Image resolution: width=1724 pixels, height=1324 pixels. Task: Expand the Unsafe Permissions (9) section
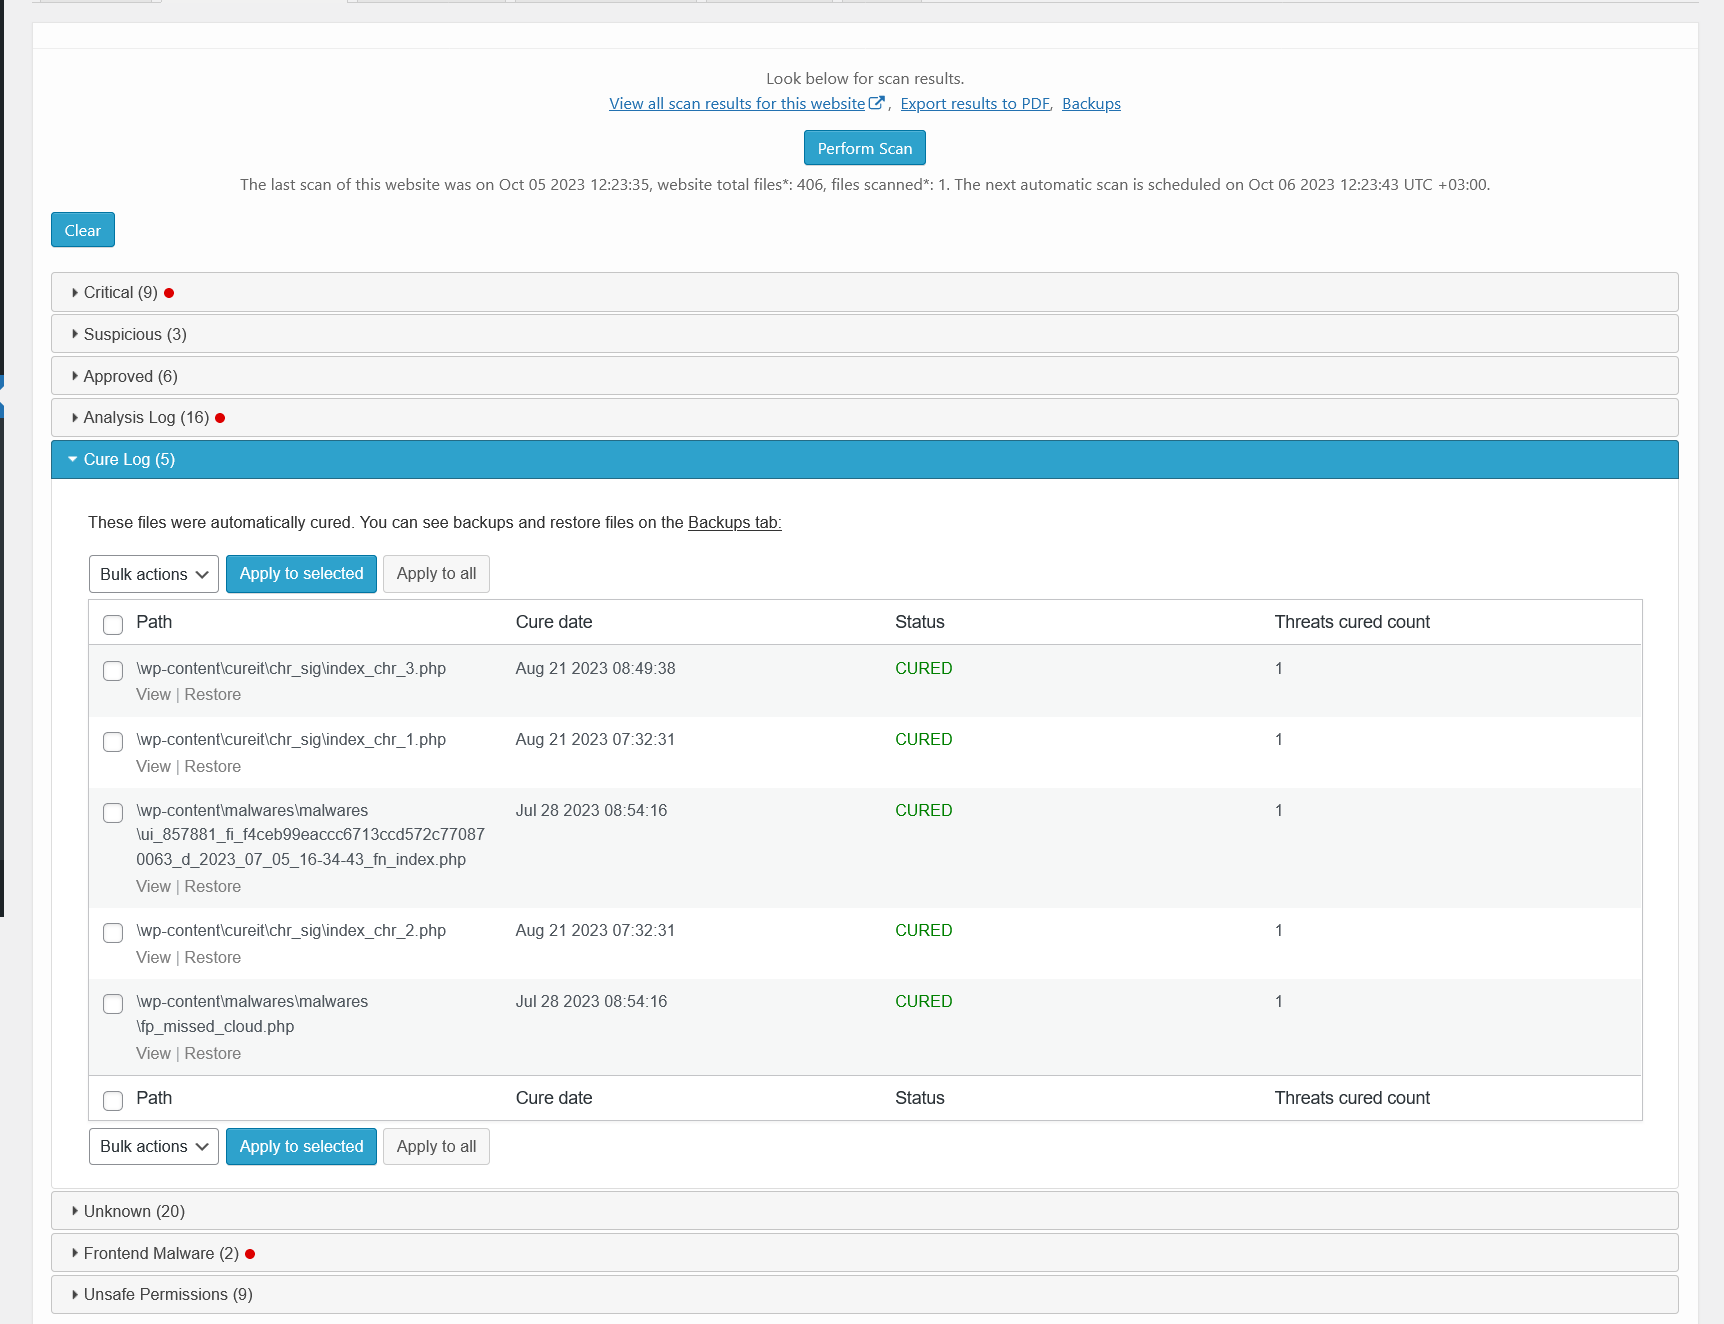click(864, 1294)
